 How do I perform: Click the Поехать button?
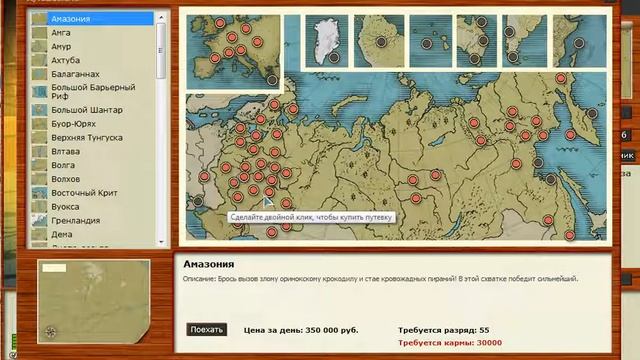pyautogui.click(x=207, y=330)
